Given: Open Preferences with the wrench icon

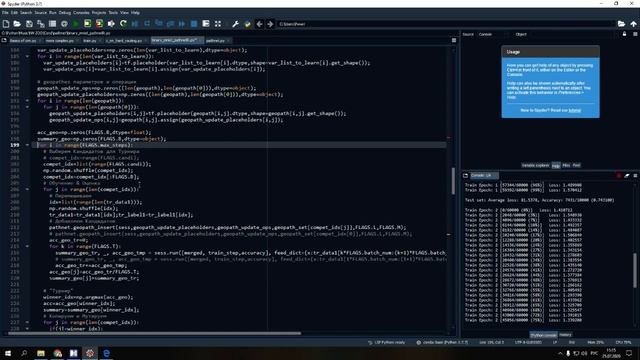Looking at the screenshot, I should tap(236, 24).
